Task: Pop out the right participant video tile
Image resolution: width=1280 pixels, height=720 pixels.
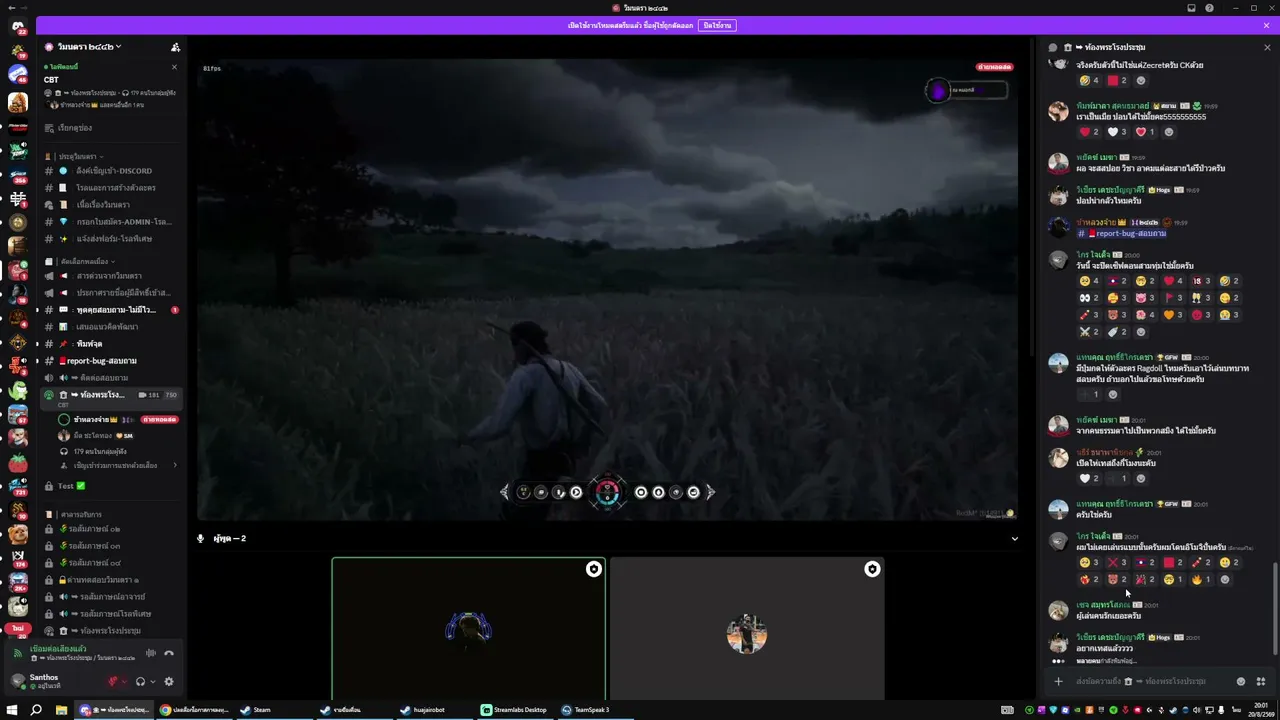Action: 872,569
